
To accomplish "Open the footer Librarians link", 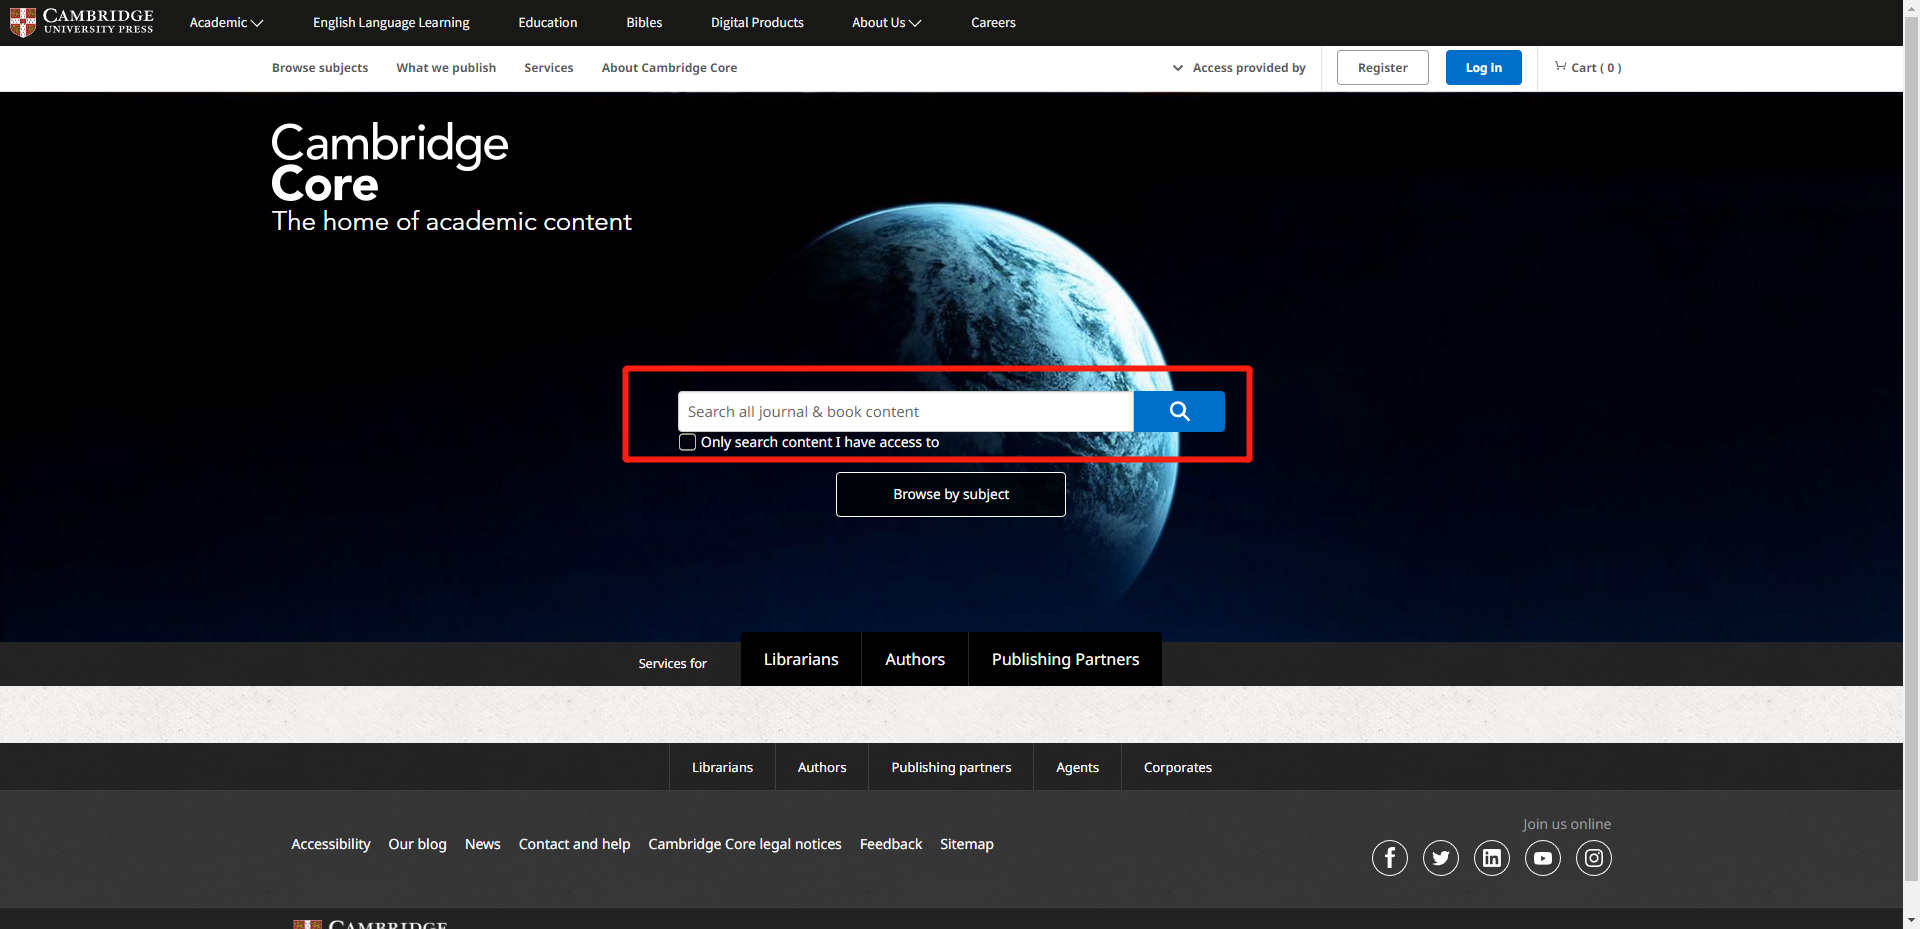I will 722,767.
